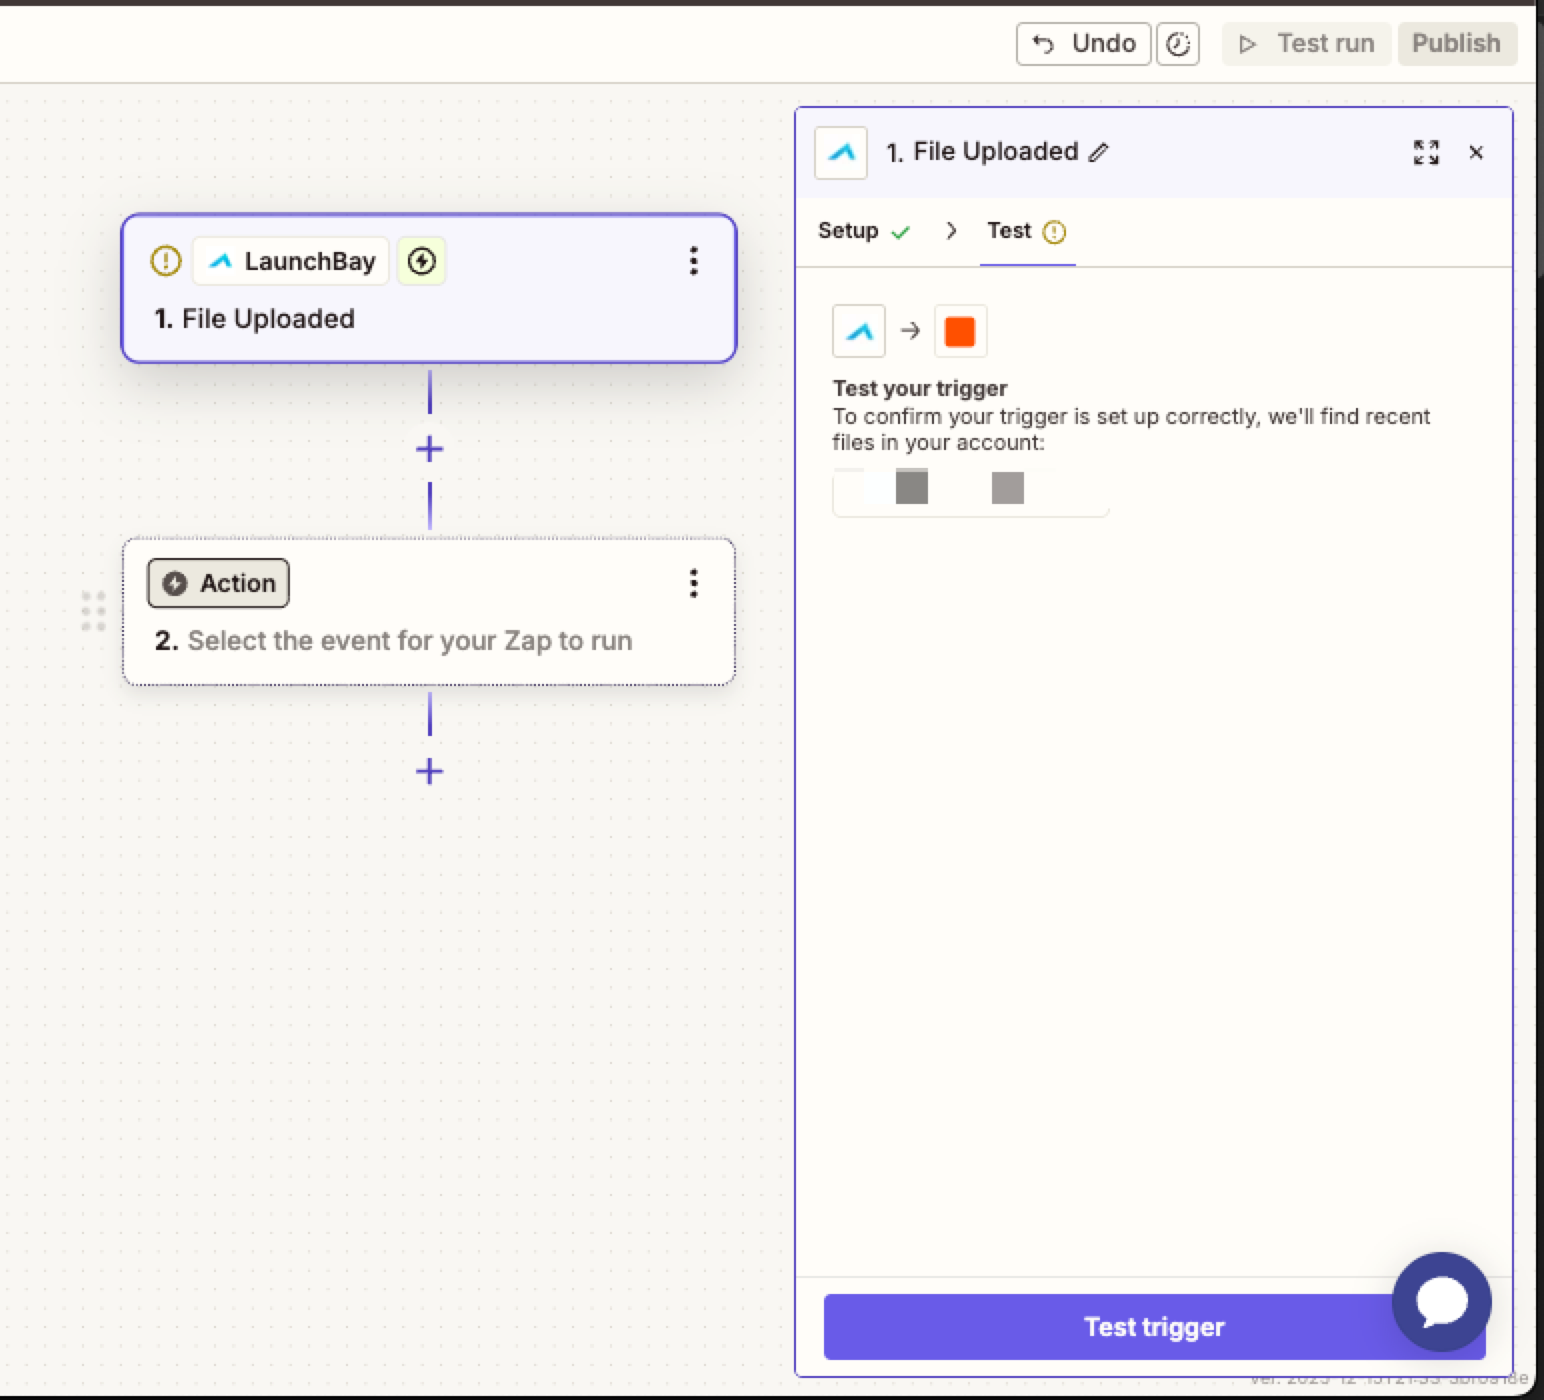Click the trigger lightning icon next to LaunchBay
1544x1400 pixels.
click(422, 261)
